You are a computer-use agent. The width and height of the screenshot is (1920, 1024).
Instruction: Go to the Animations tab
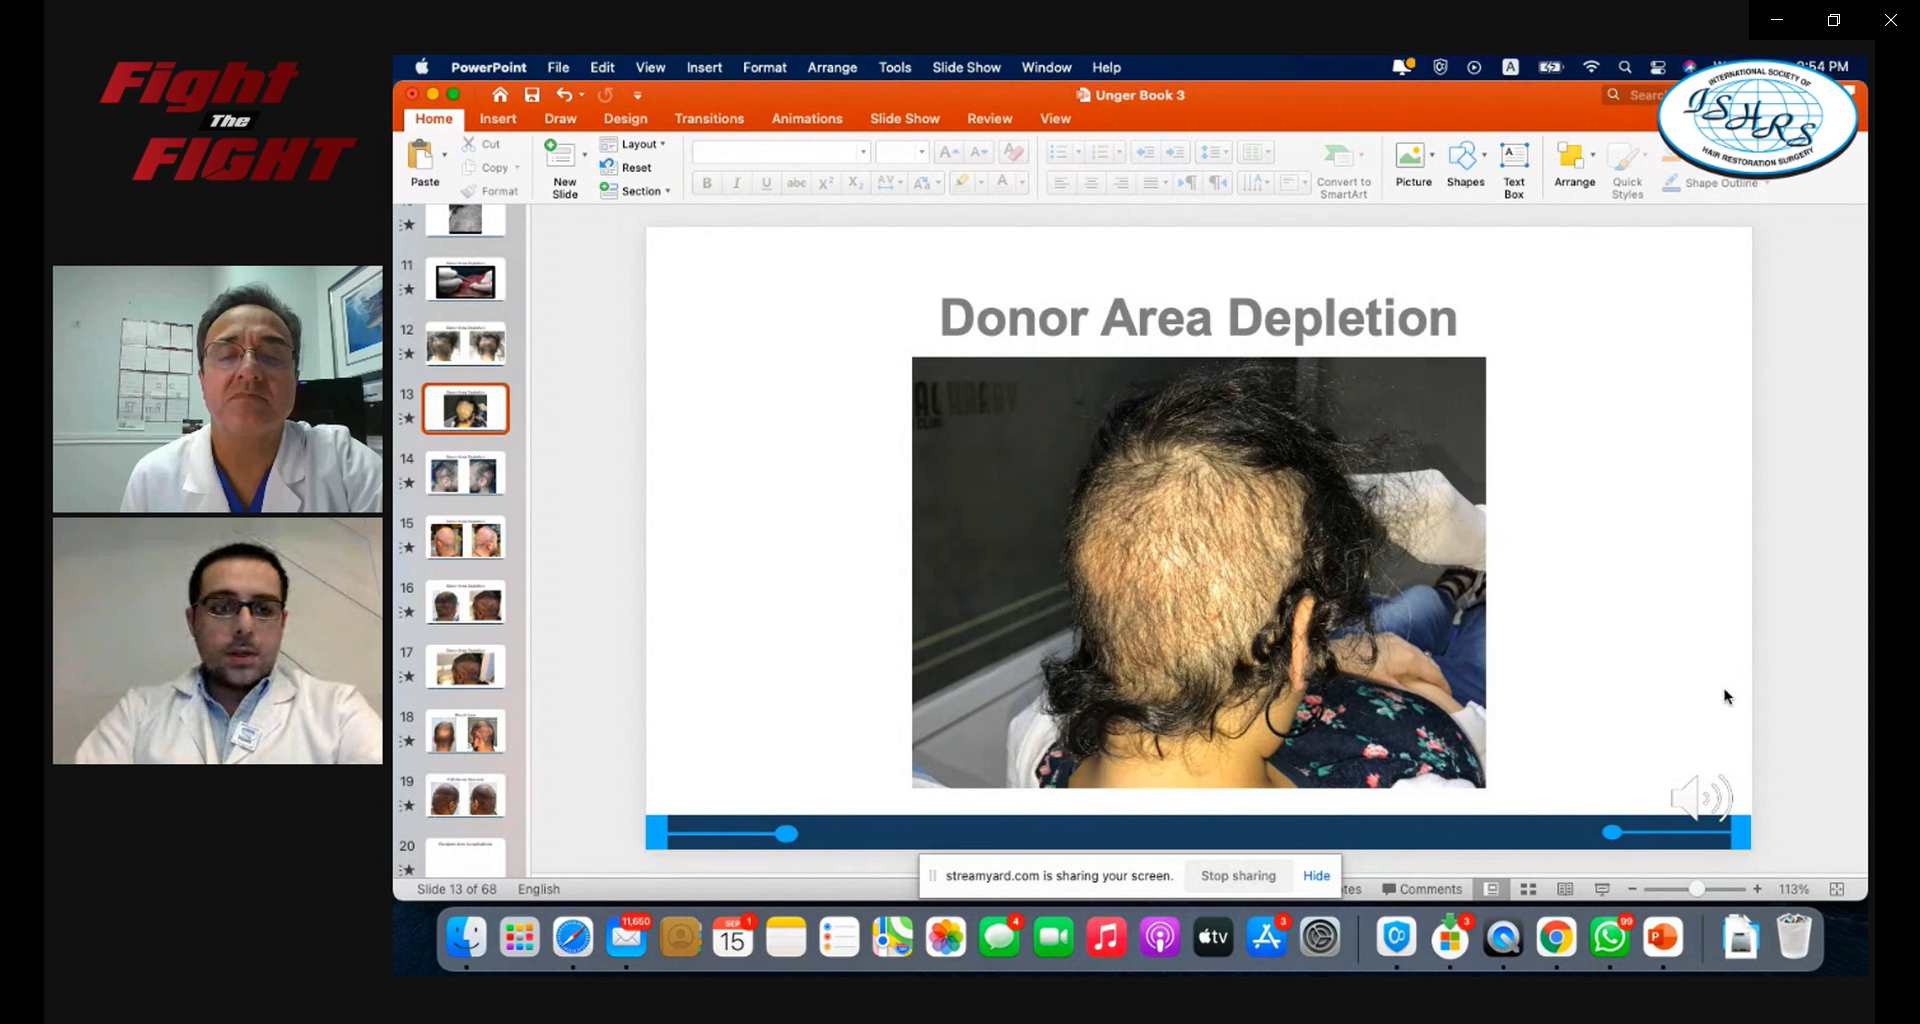[x=807, y=118]
